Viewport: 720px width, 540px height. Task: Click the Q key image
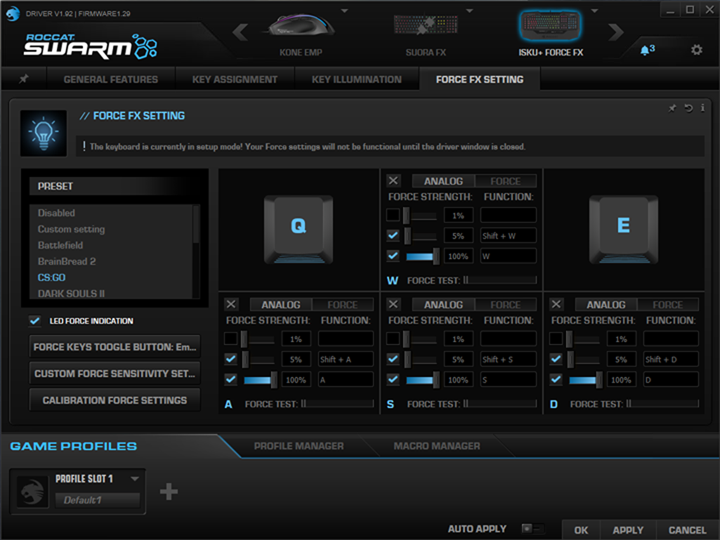point(298,227)
